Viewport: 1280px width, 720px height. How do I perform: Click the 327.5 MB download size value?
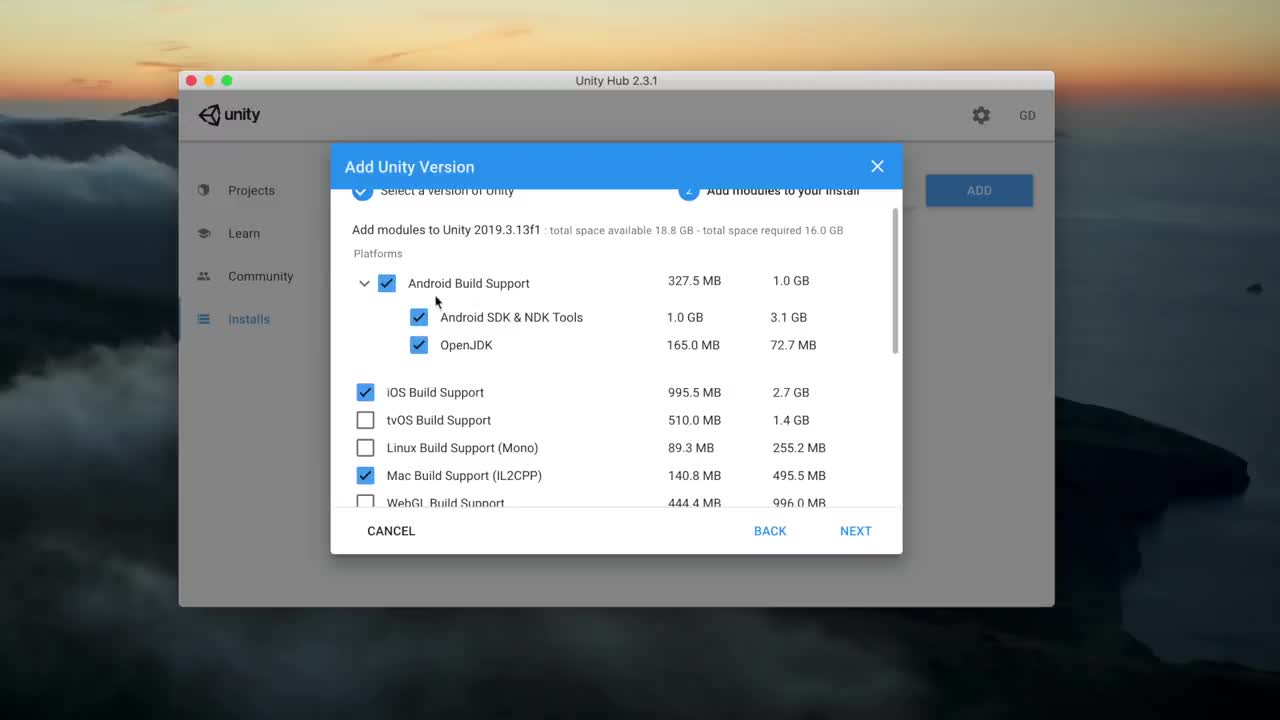point(694,281)
